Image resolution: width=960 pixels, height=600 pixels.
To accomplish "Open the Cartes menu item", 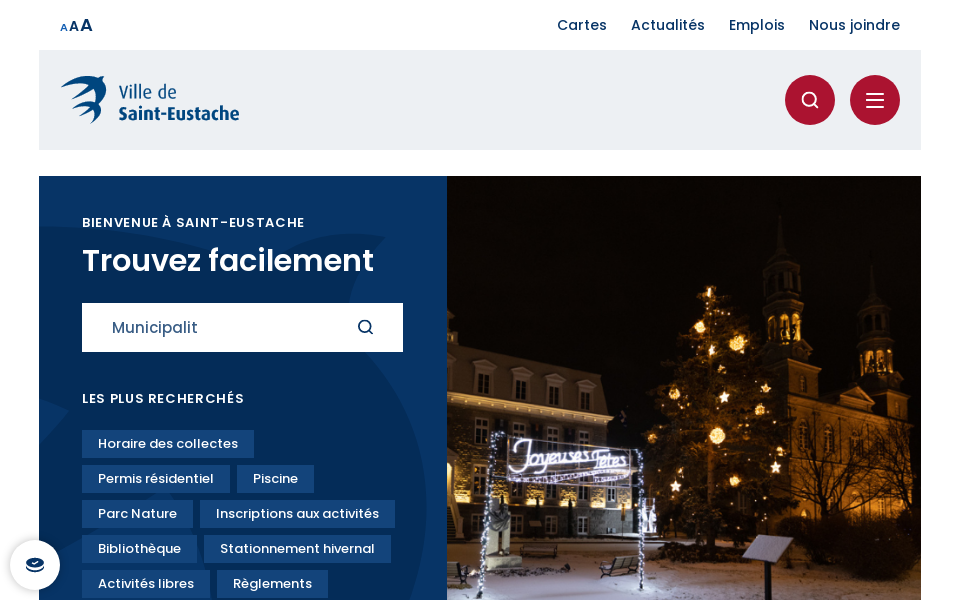I will point(582,25).
